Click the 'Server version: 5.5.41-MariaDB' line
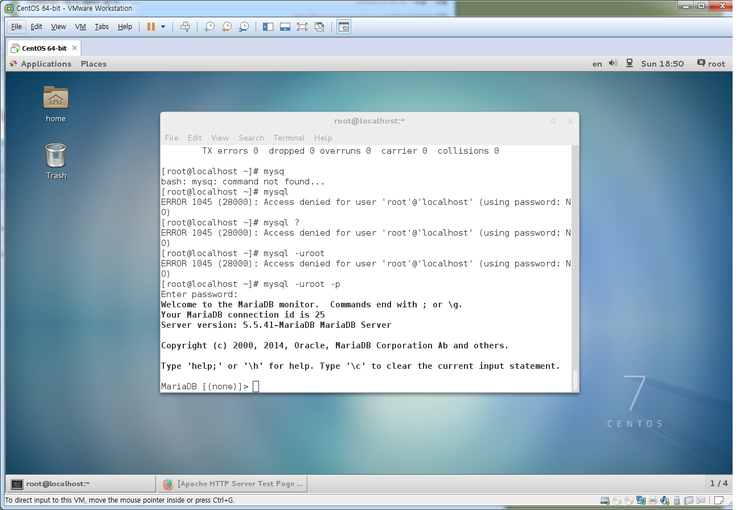The image size is (740, 510). pos(276,325)
